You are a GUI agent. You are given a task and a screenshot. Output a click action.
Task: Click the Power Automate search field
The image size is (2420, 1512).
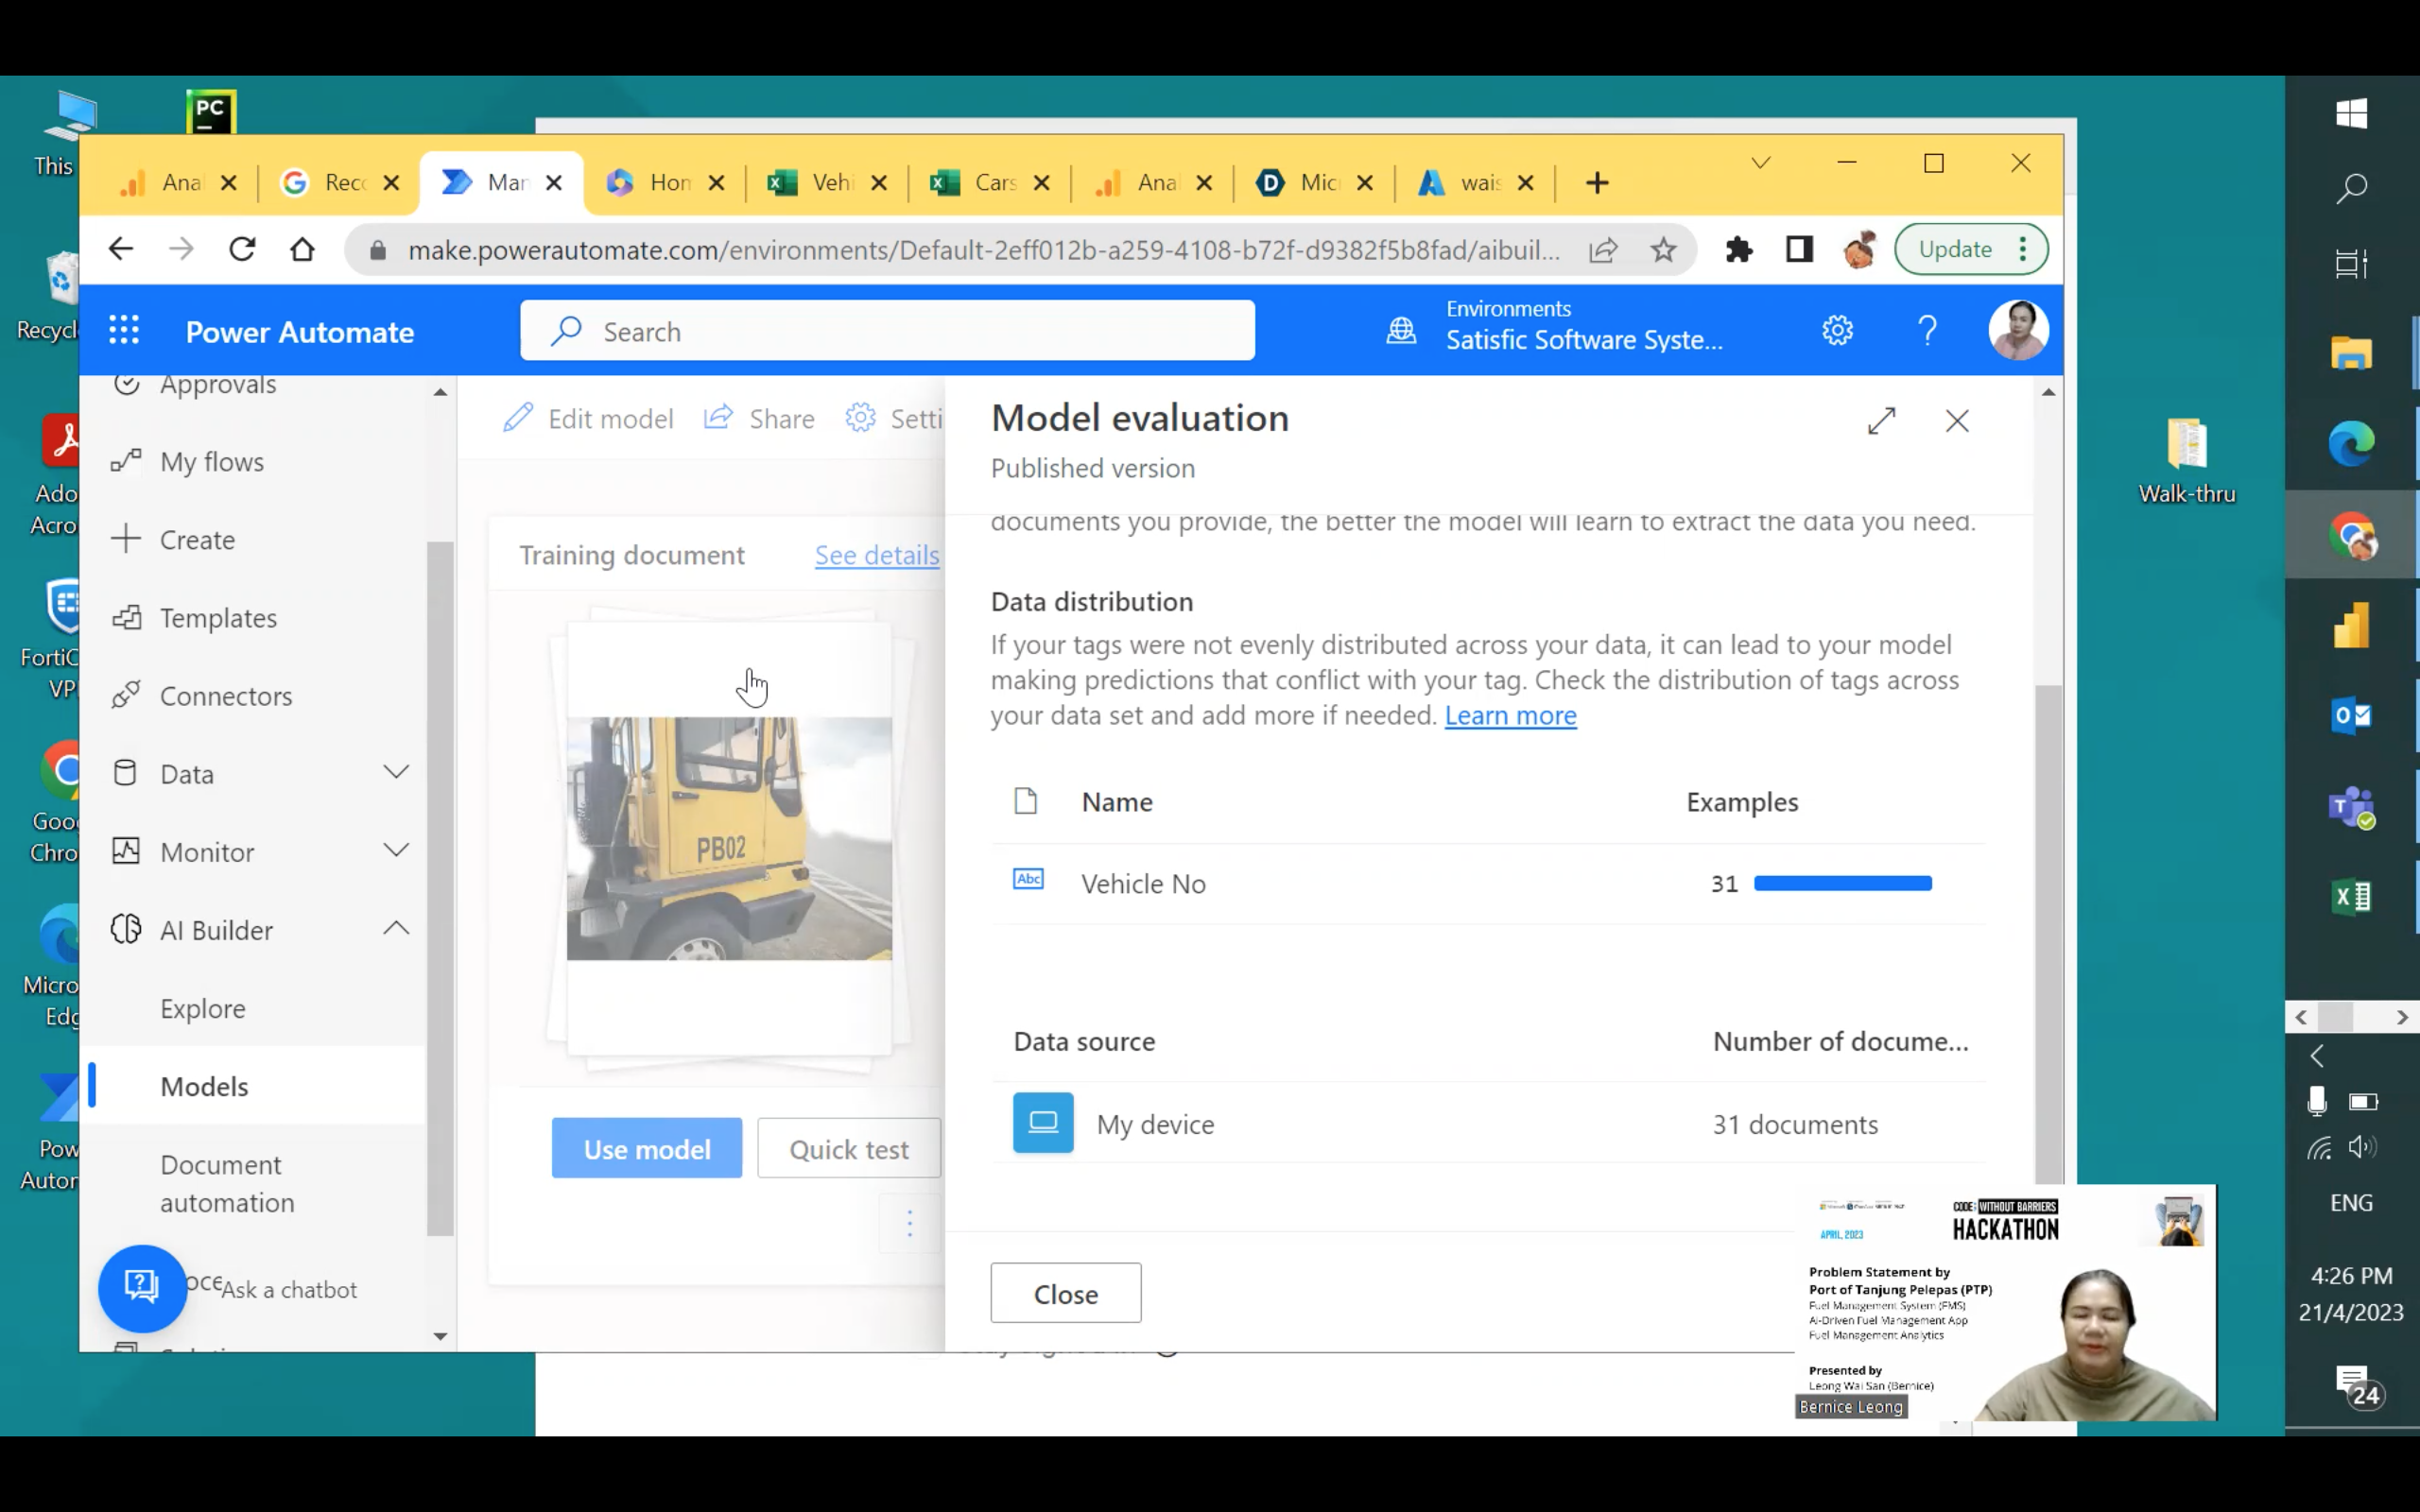tap(887, 330)
